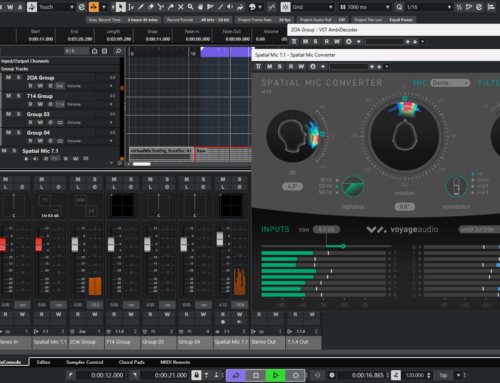Click the 2OA Group mixer channel fader
Image resolution: width=500 pixels, height=383 pixels.
75,244
